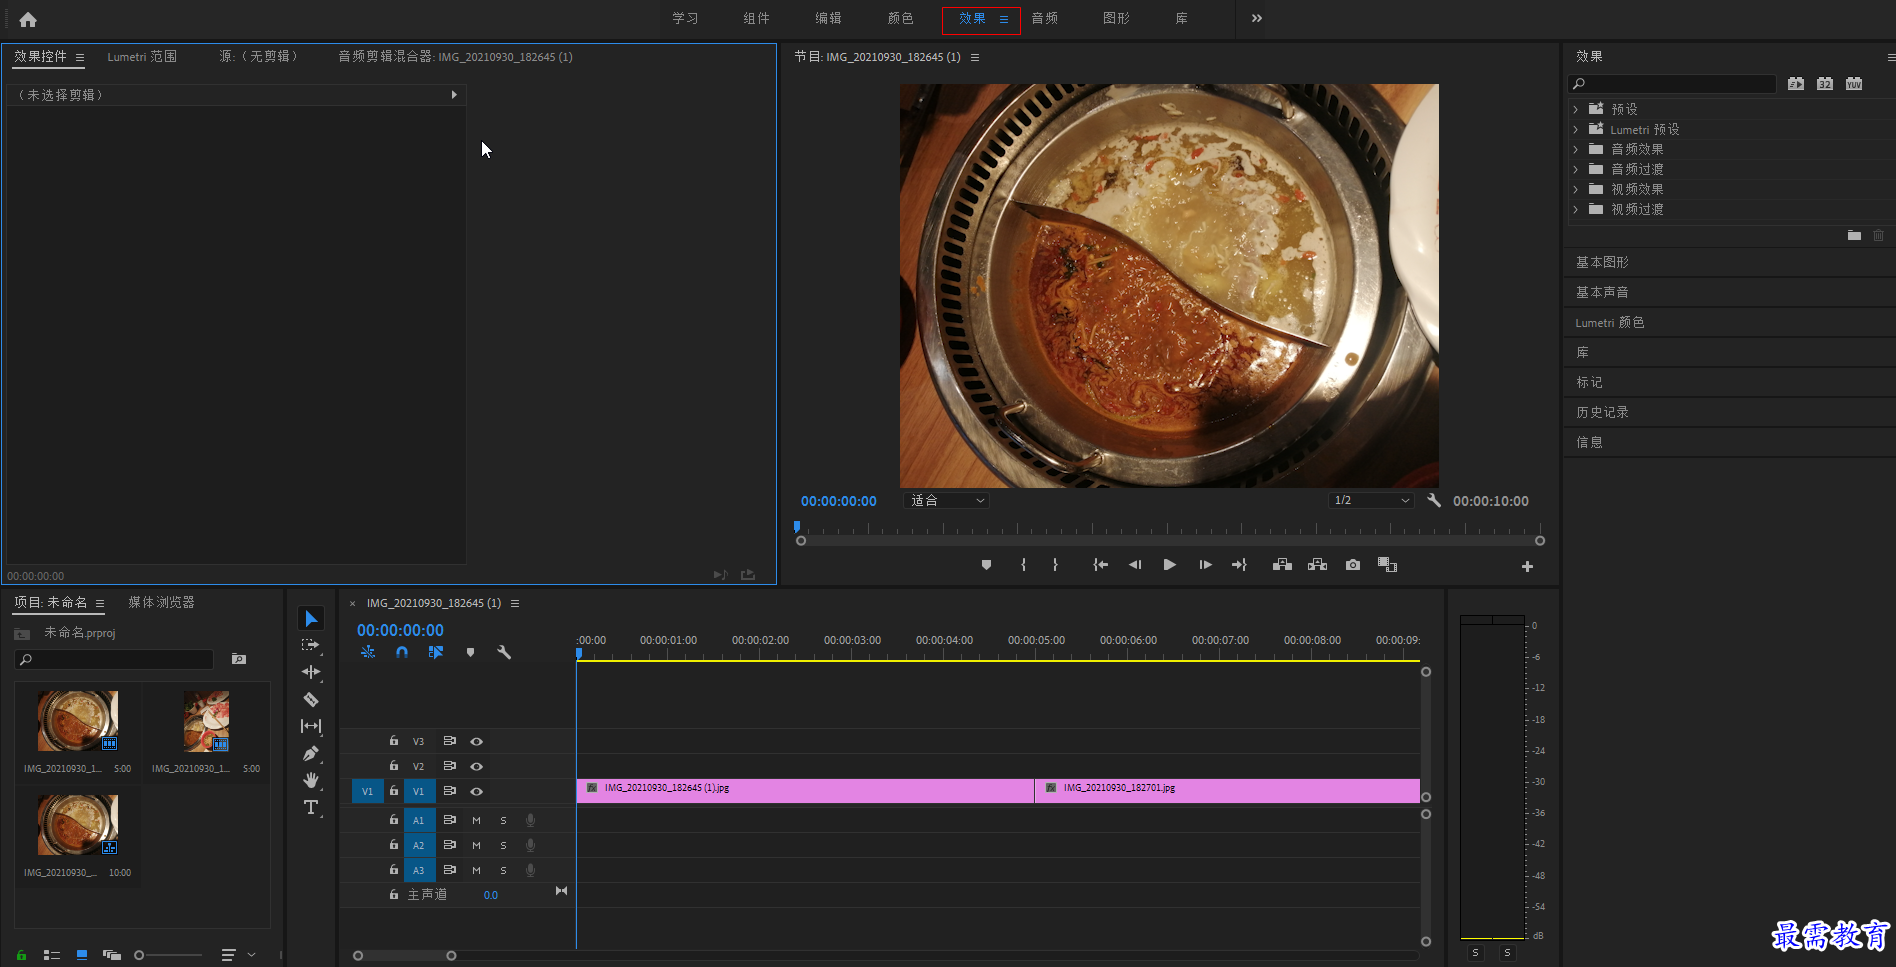The height and width of the screenshot is (967, 1896).
Task: Select the Track Select Forward tool
Action: [x=311, y=645]
